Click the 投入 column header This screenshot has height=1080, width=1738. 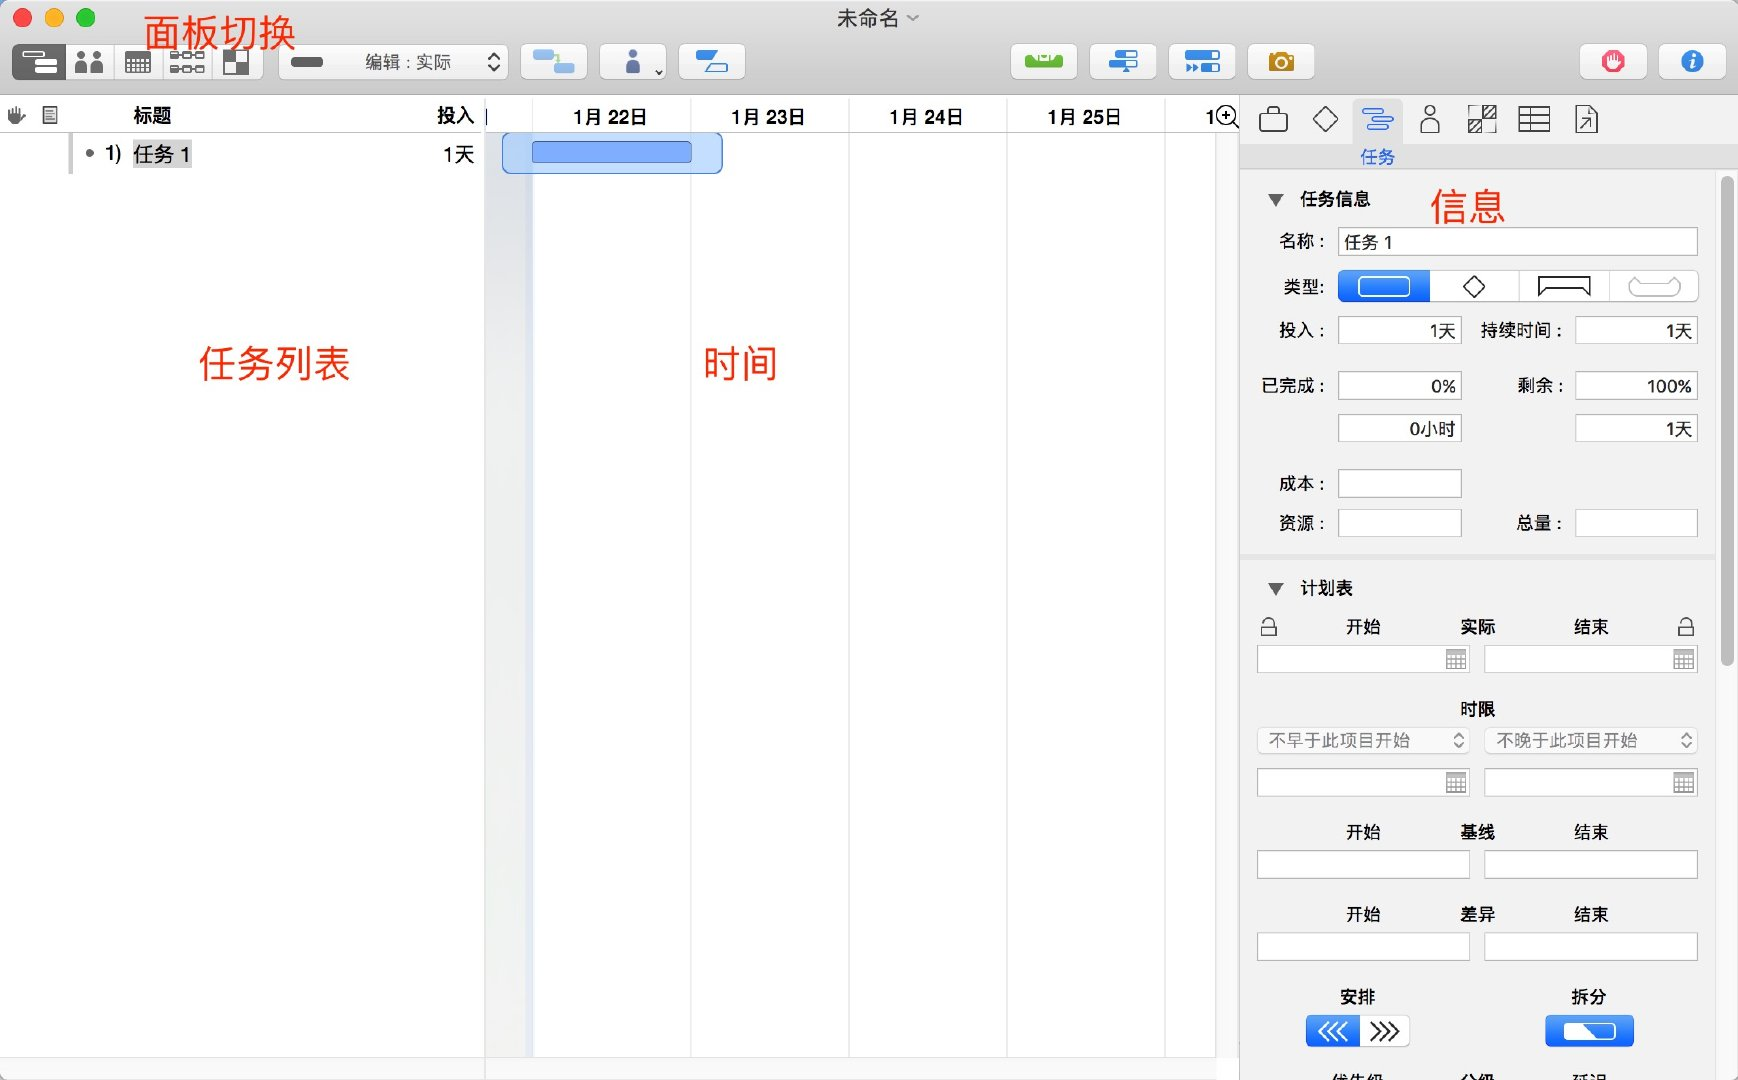(x=455, y=116)
